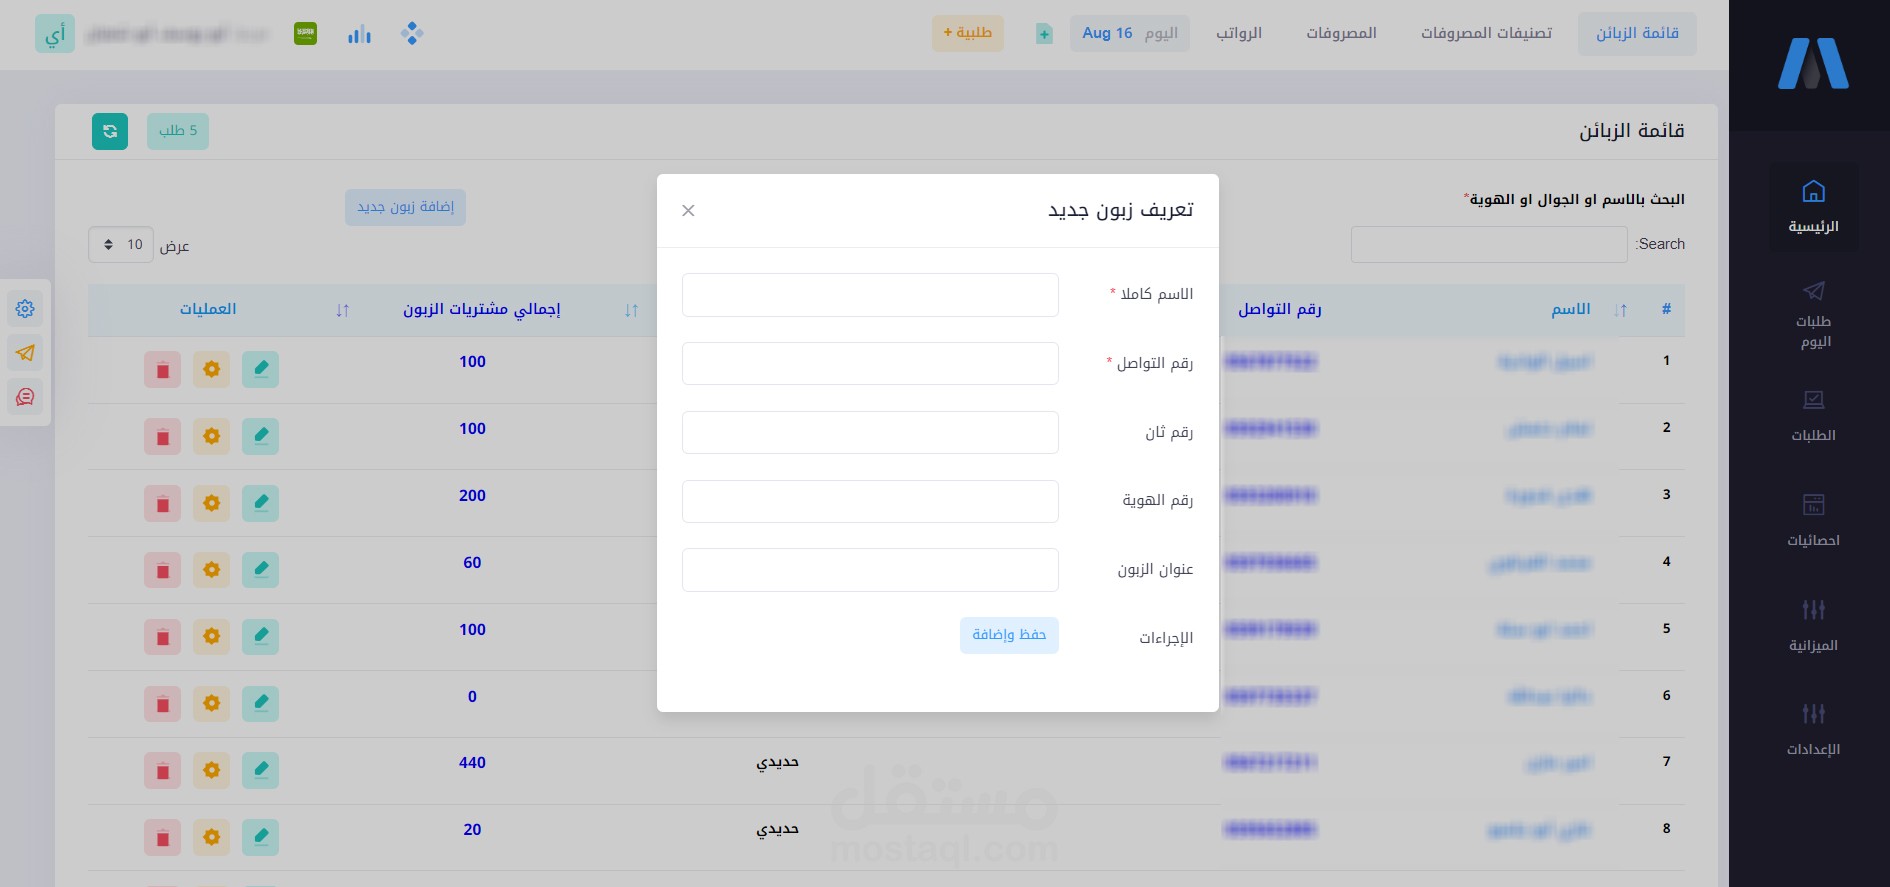Click the حفظ وإضافة save button

[1009, 635]
